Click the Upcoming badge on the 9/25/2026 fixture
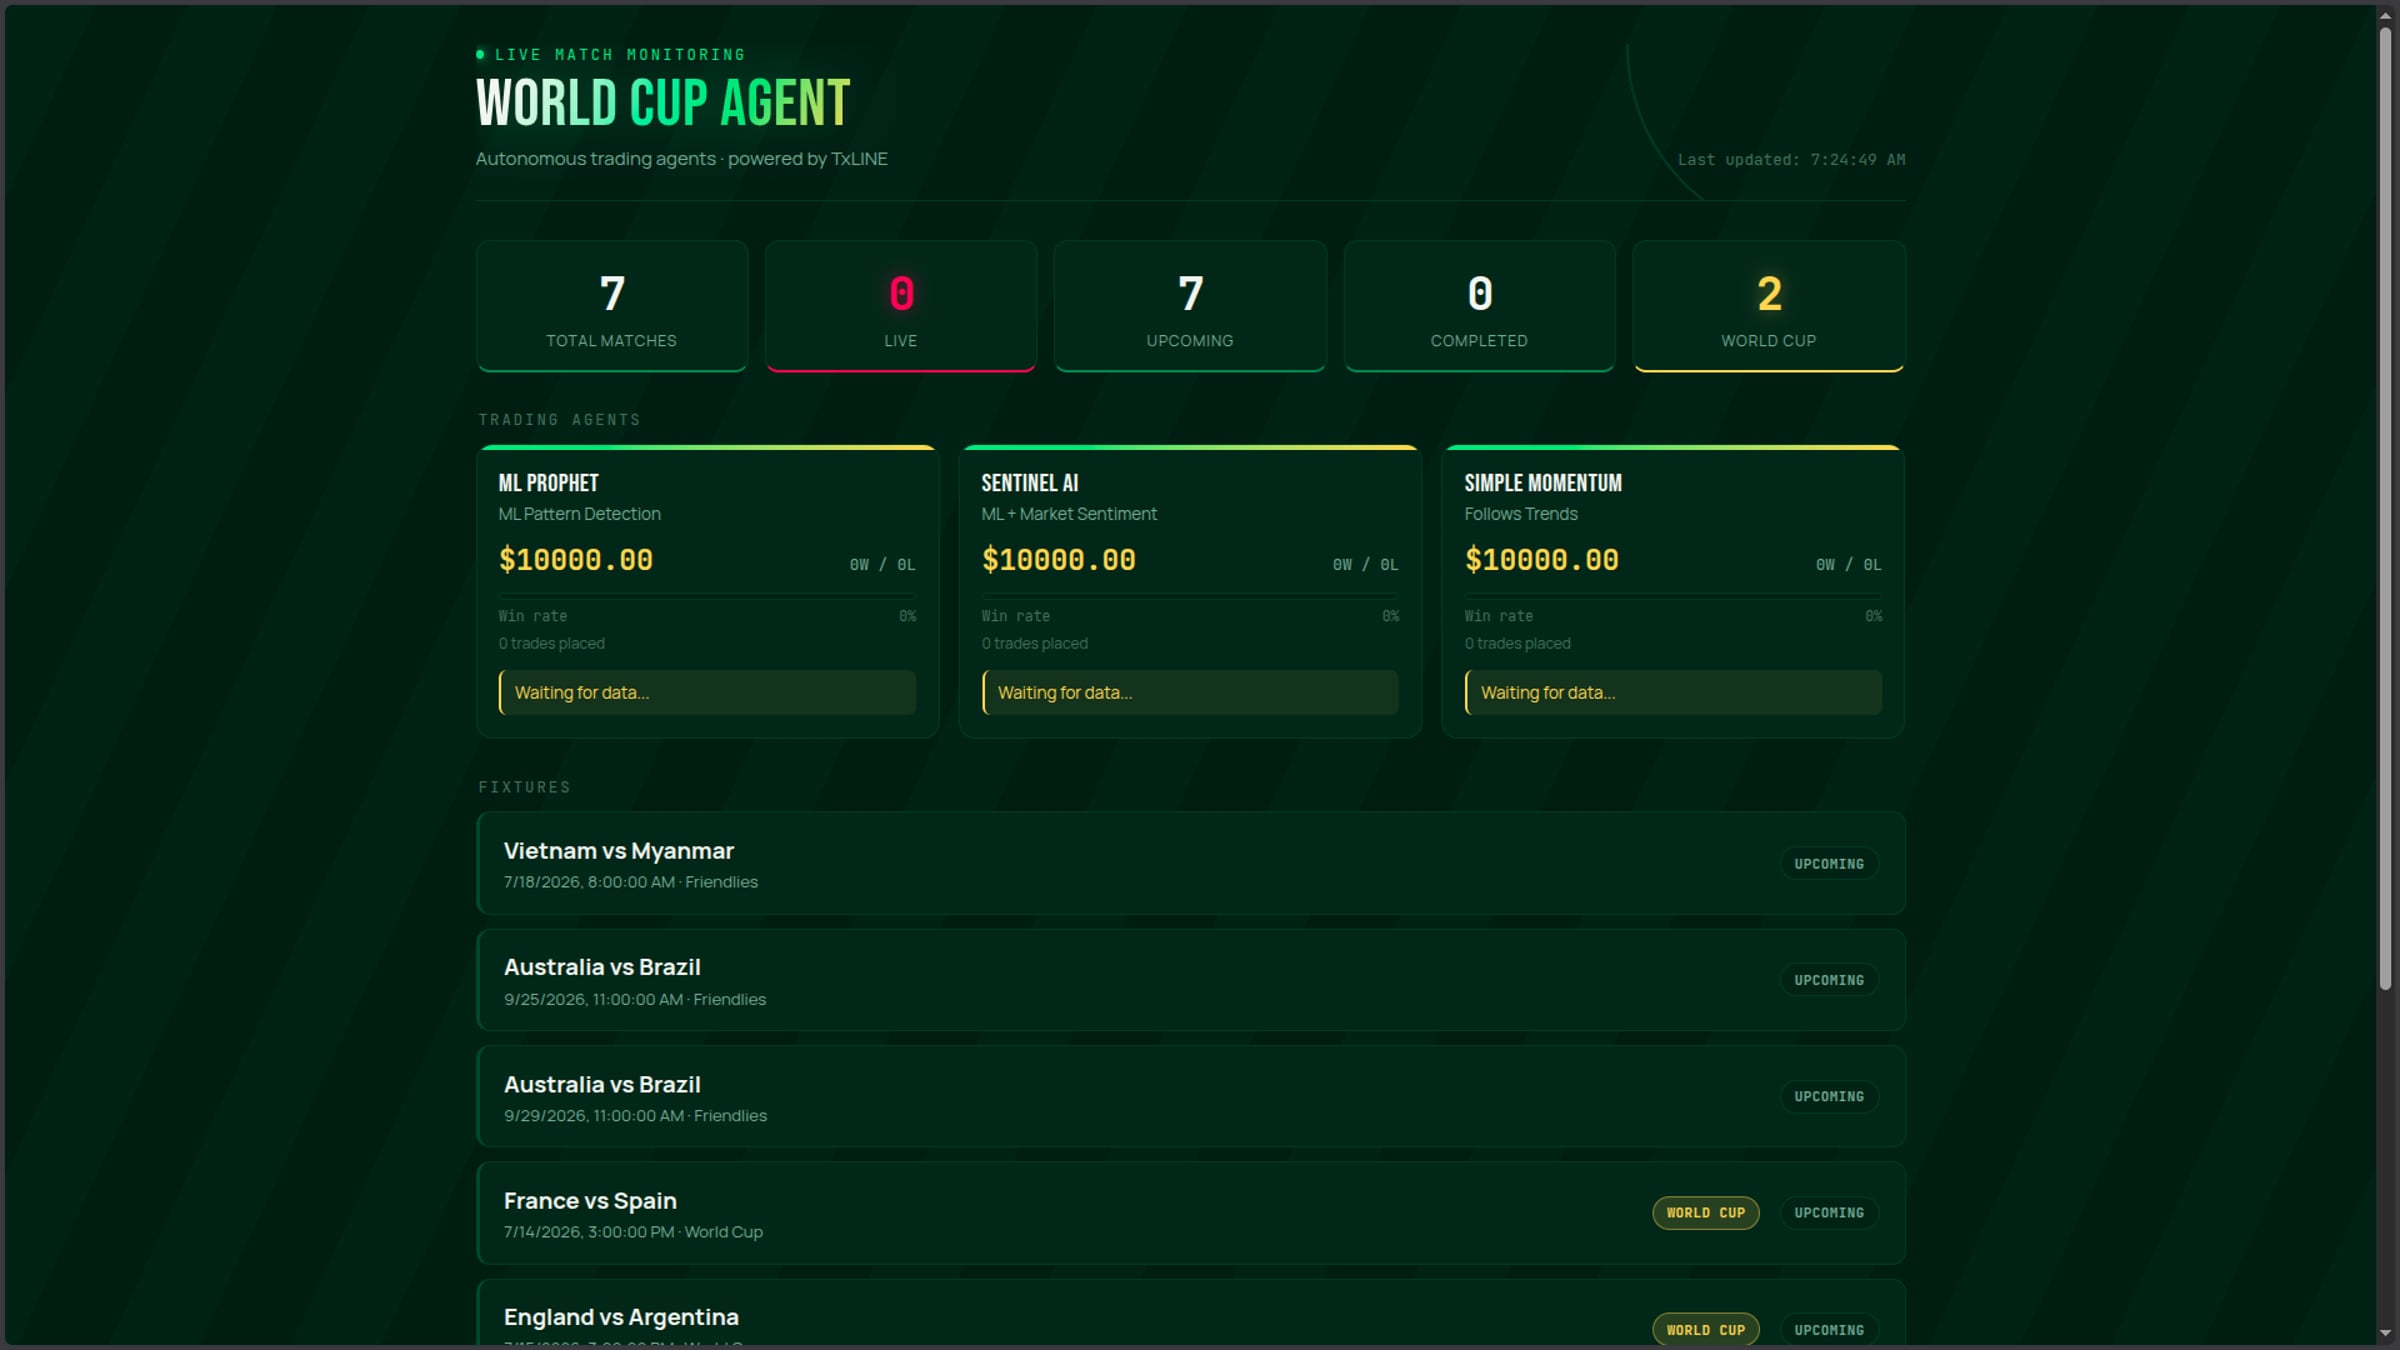Viewport: 2400px width, 1350px height. (x=1829, y=980)
